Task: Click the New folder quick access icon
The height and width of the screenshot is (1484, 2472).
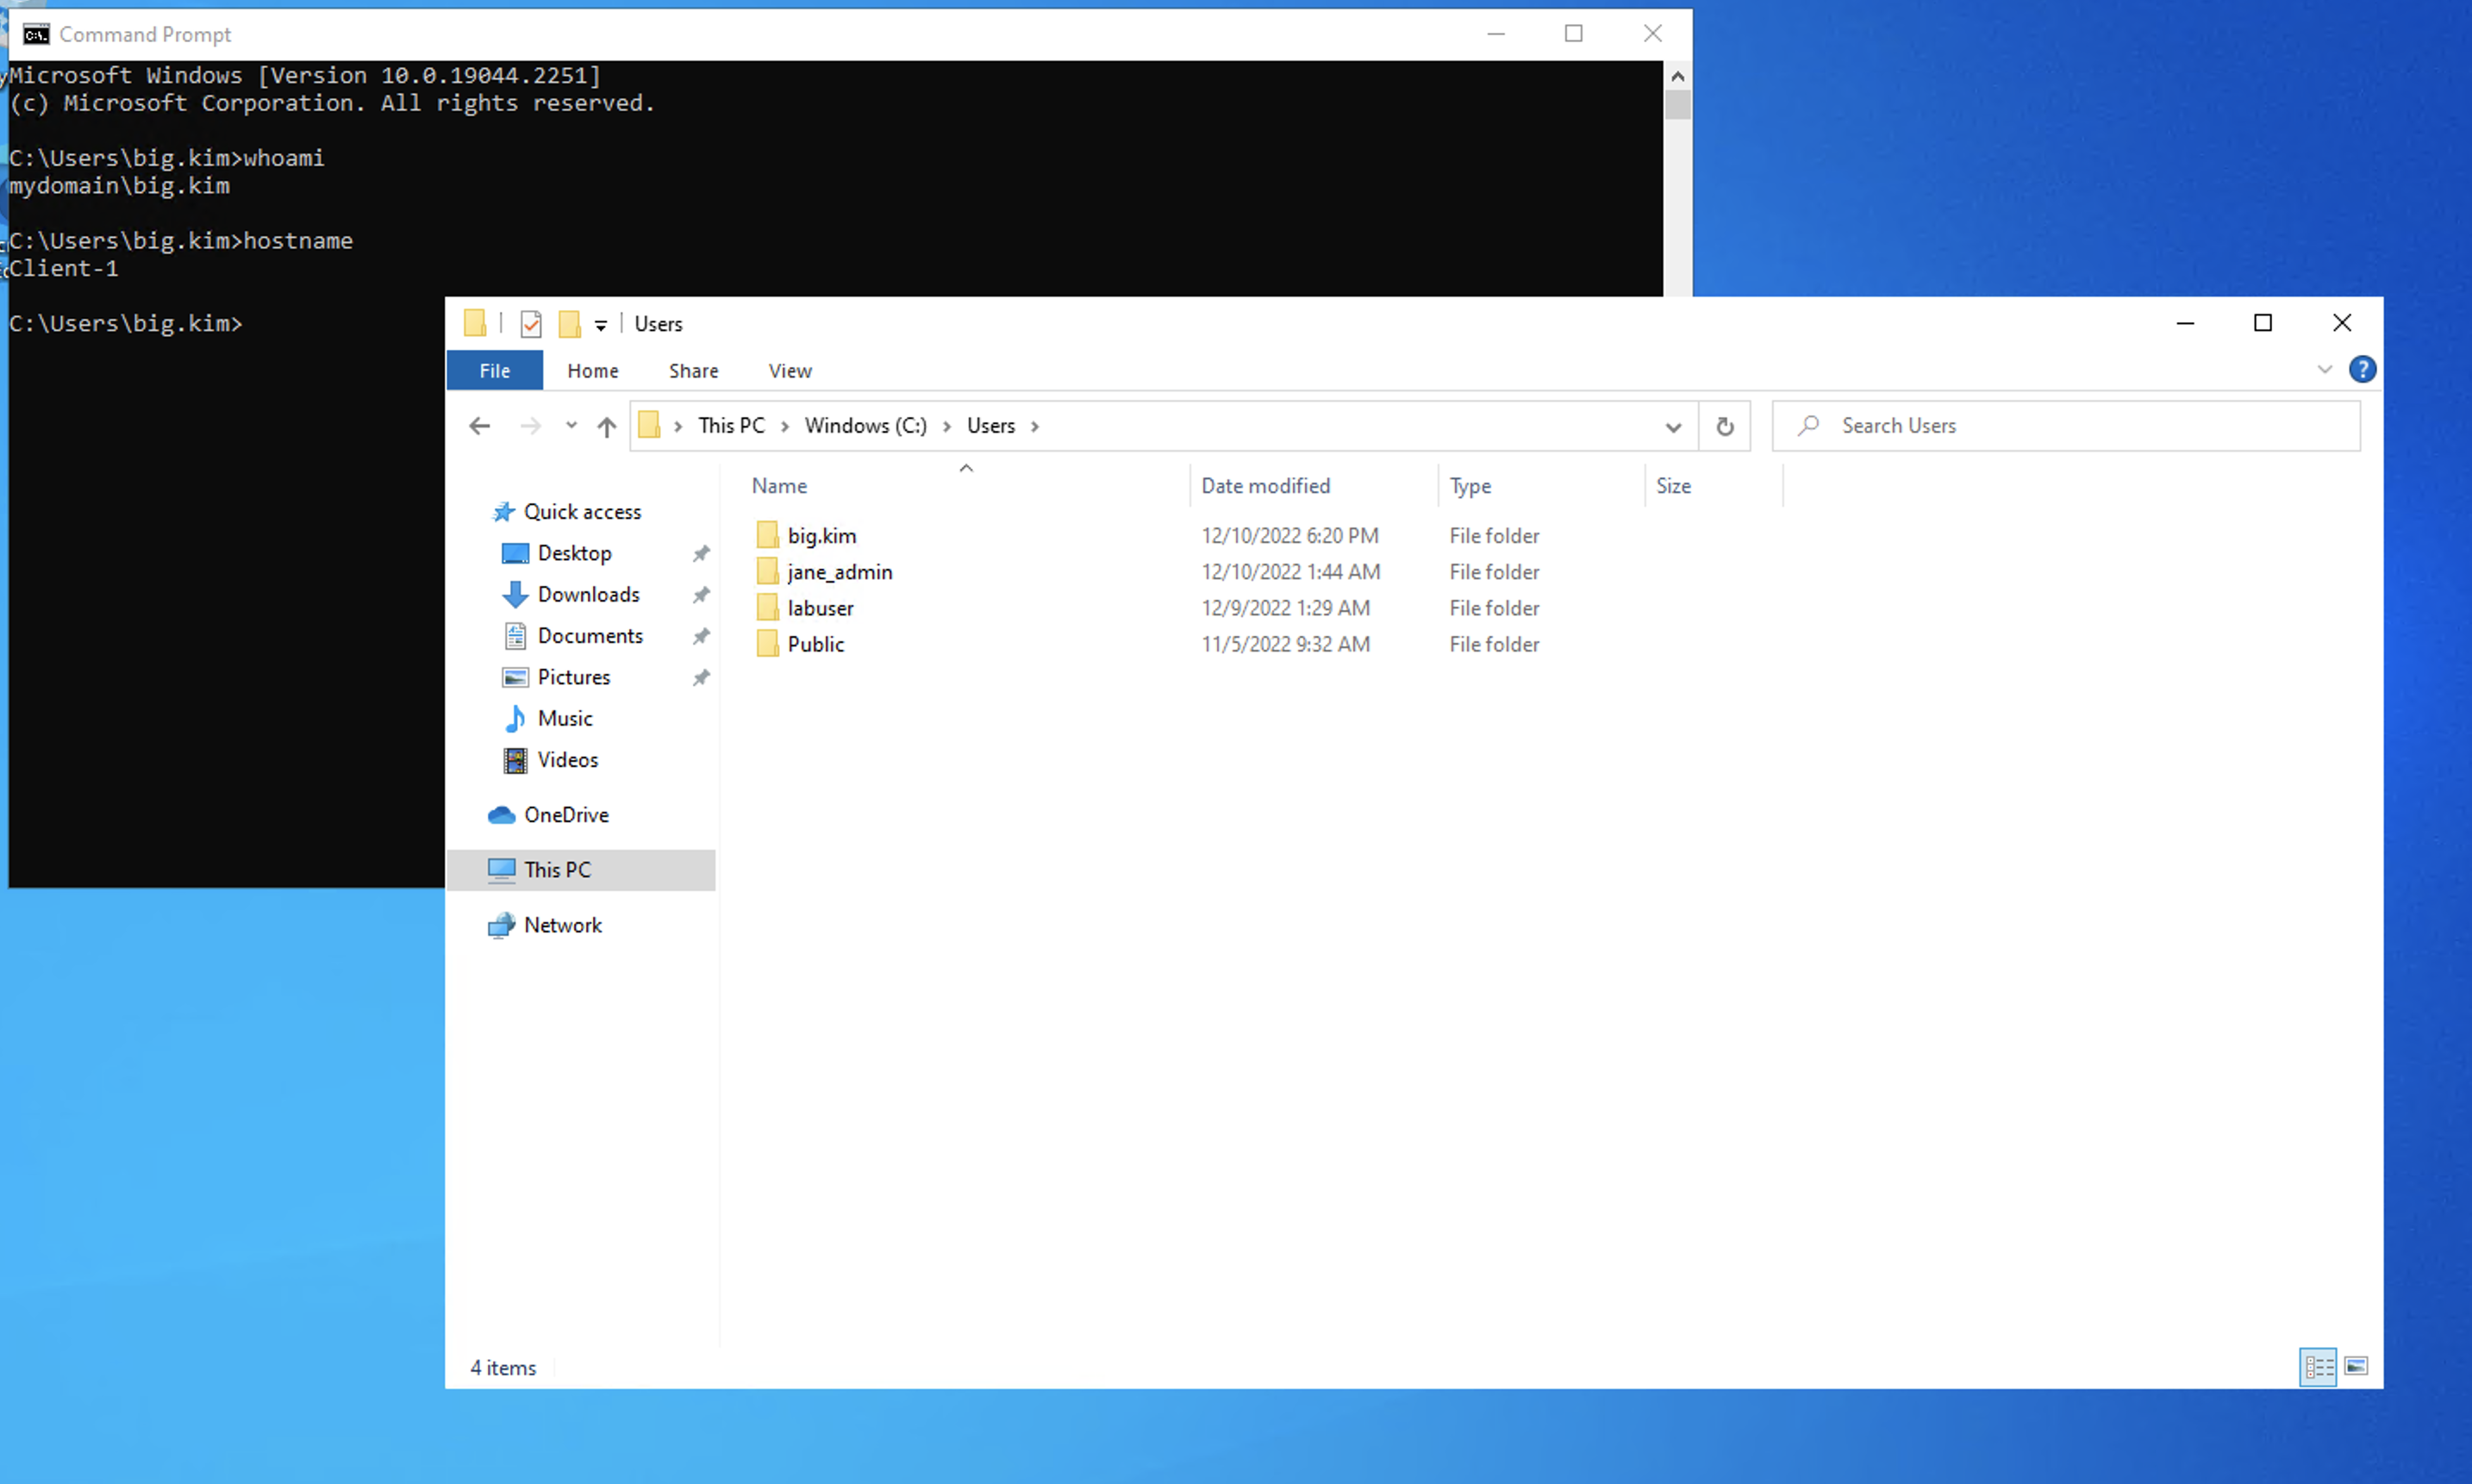Action: tap(569, 323)
